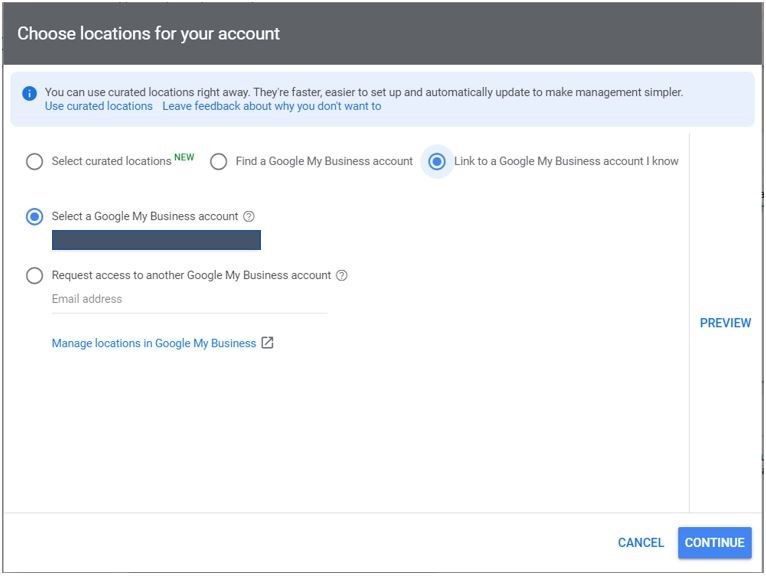
Task: Click the CONTINUE button
Action: (x=715, y=543)
